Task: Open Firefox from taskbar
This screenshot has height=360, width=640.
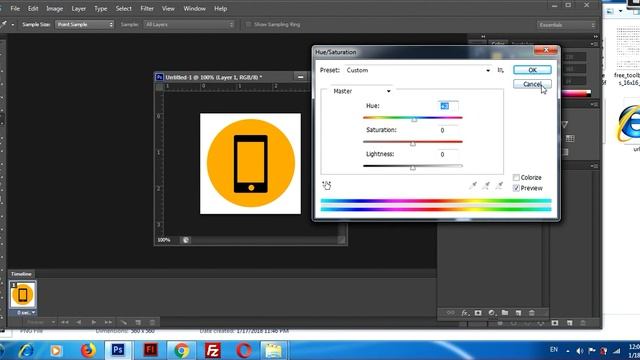Action: (x=87, y=351)
